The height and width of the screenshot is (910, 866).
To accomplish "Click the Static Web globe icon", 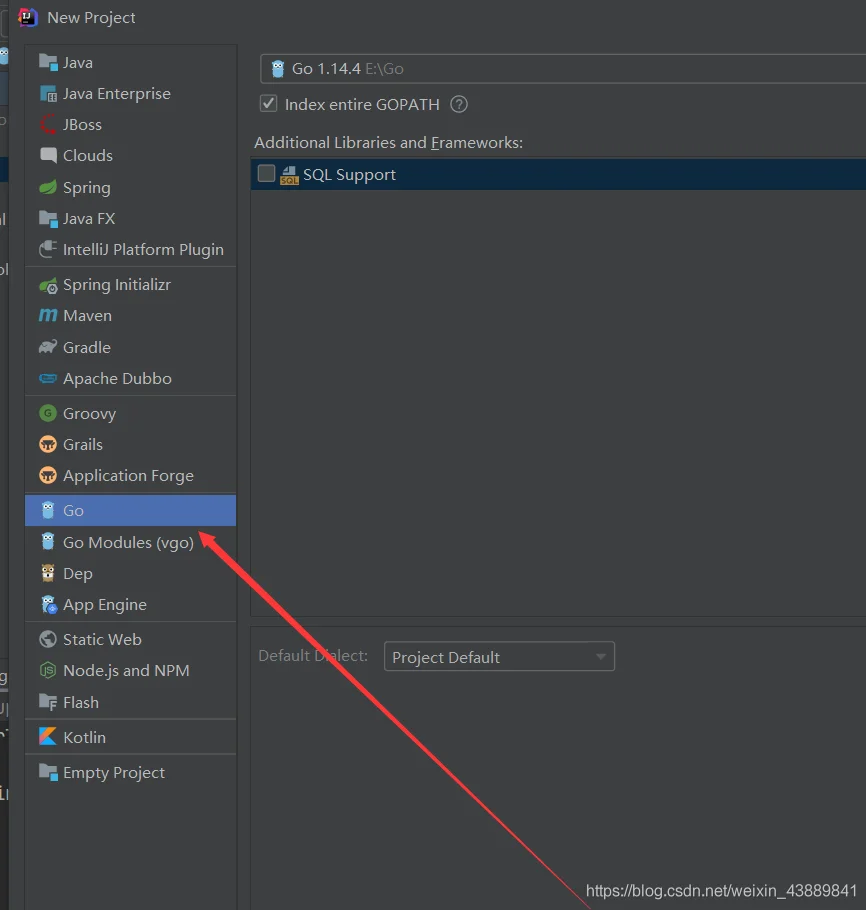I will click(48, 640).
